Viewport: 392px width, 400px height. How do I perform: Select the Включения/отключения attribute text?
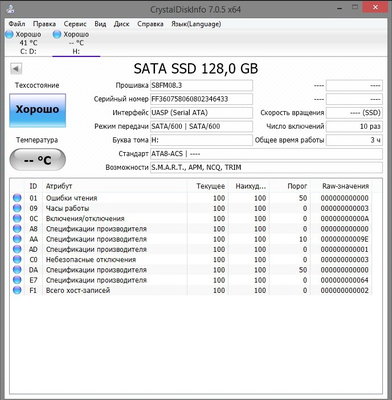tap(85, 219)
